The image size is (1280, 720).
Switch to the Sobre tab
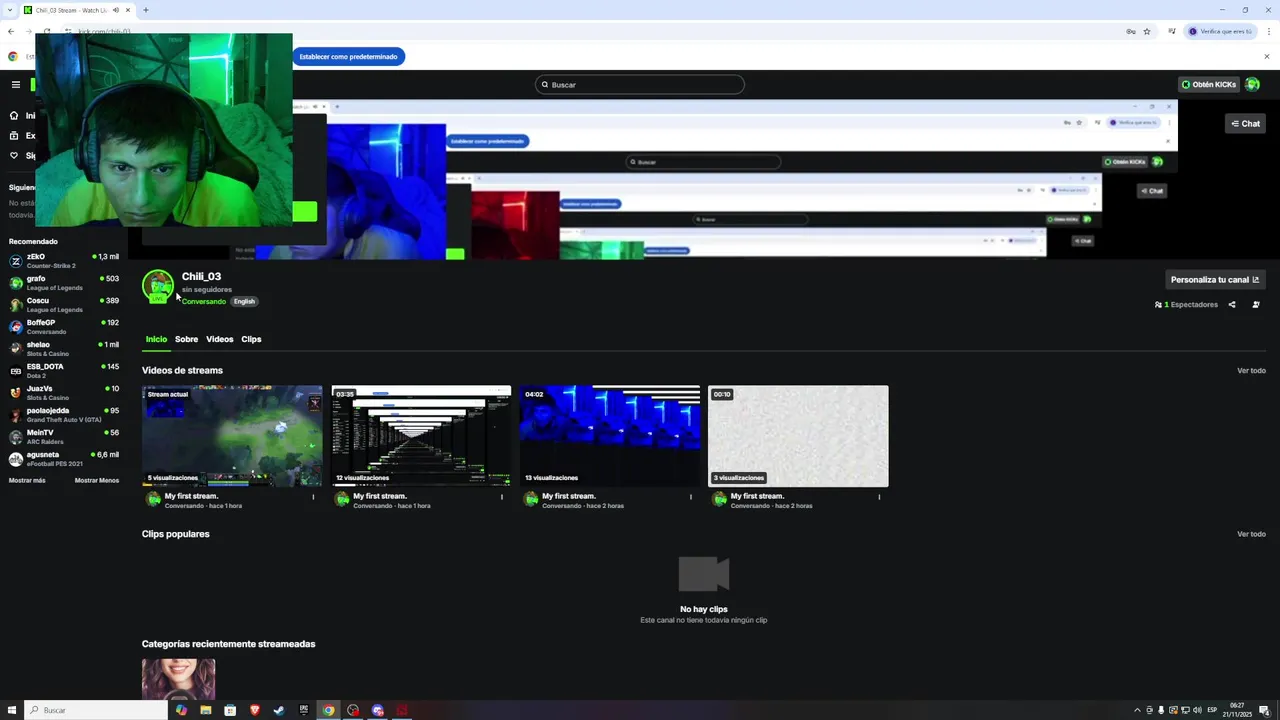pyautogui.click(x=187, y=339)
